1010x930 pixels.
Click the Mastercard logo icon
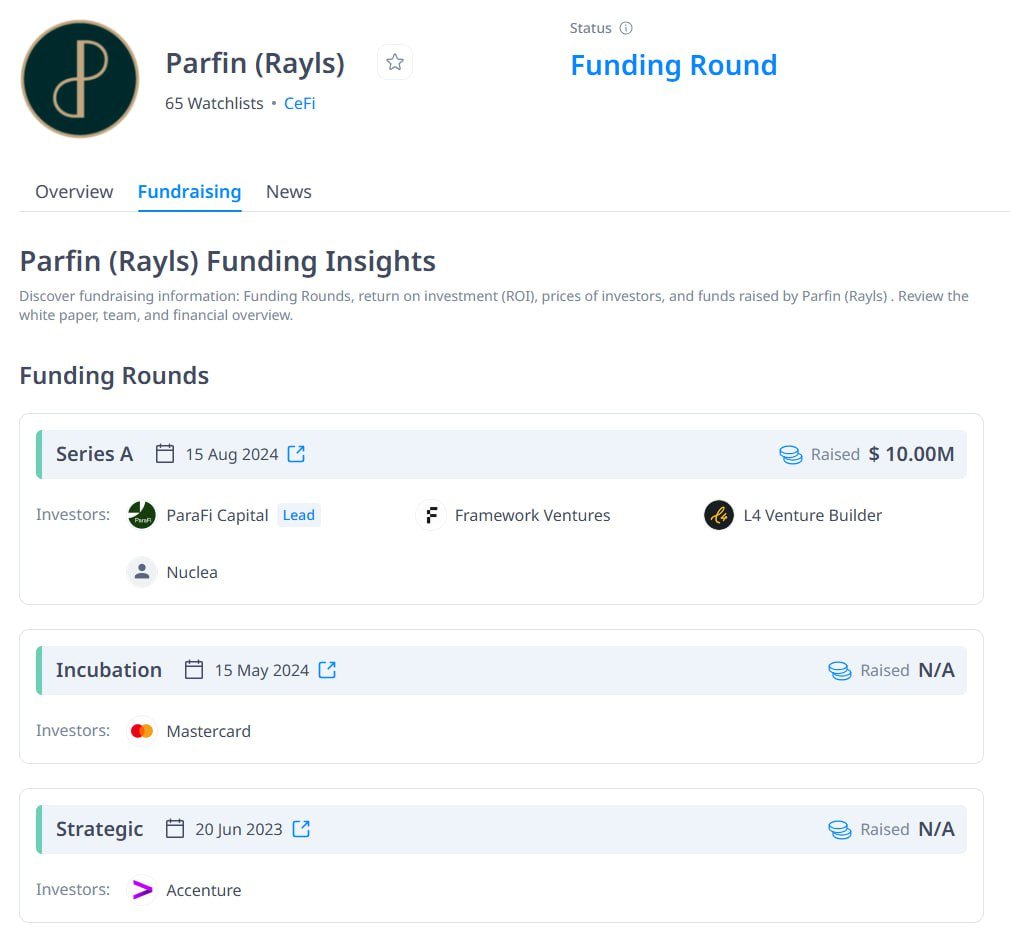pyautogui.click(x=142, y=731)
